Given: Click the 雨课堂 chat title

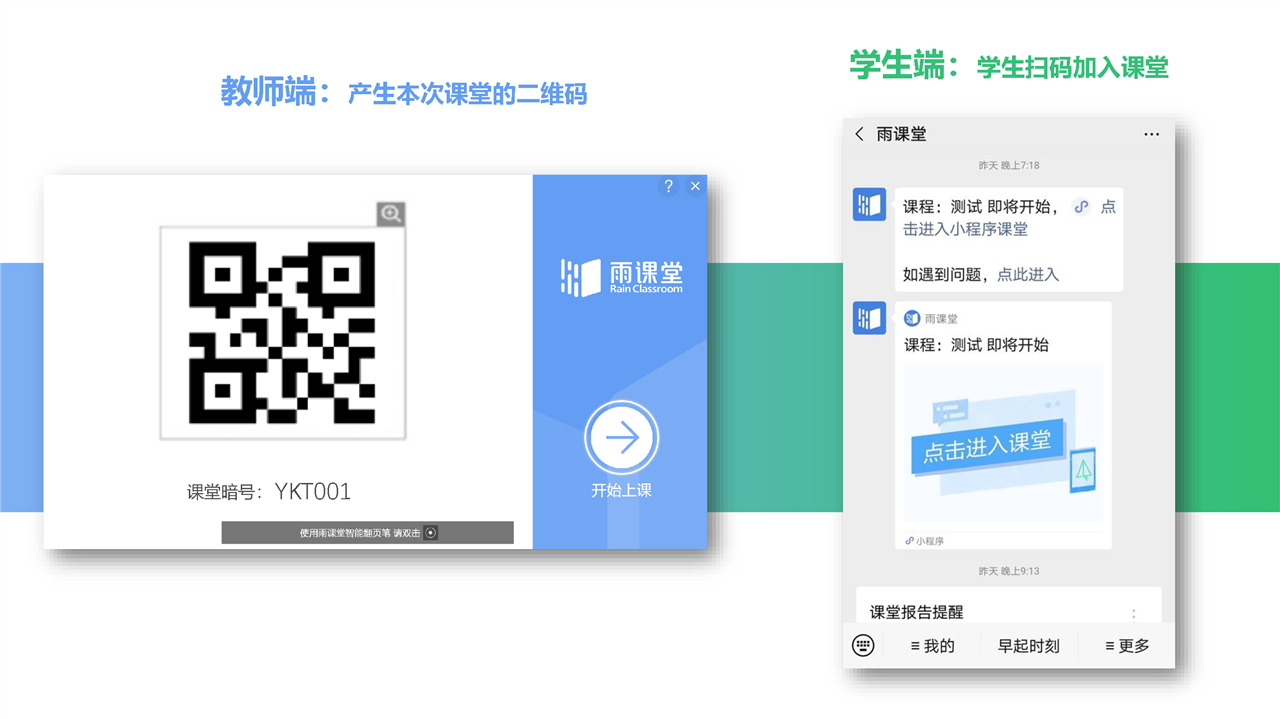Looking at the screenshot, I should point(901,134).
